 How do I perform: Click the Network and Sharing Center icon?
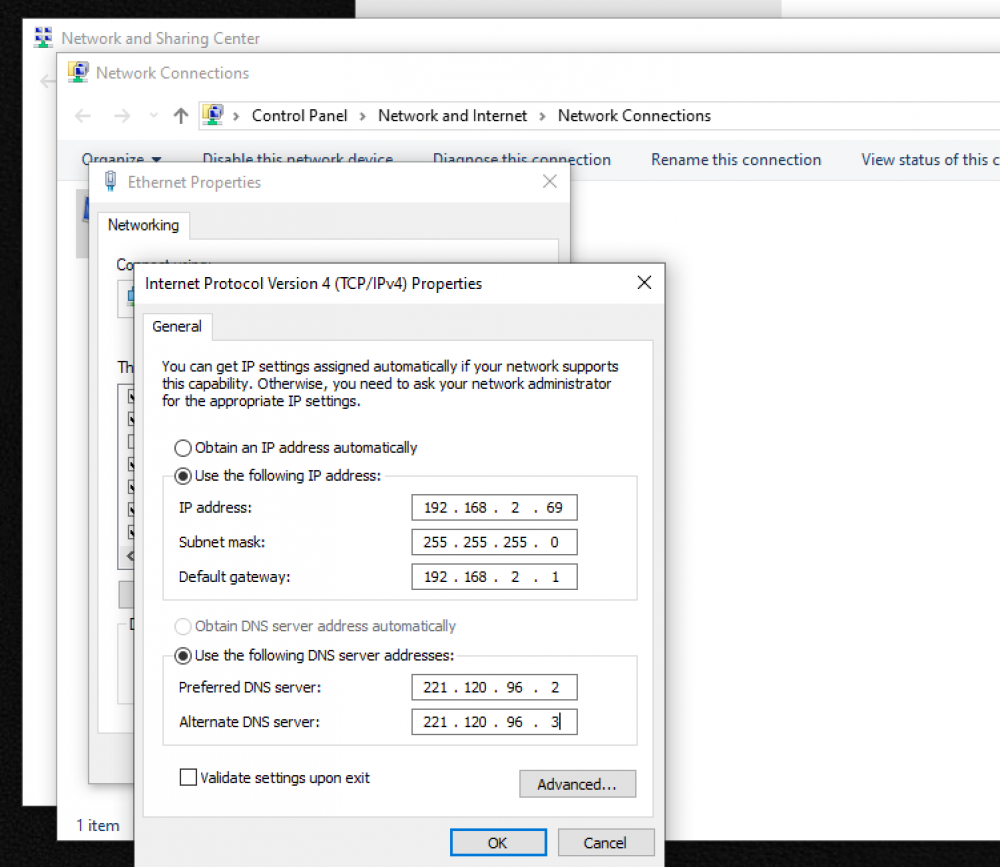[x=43, y=38]
